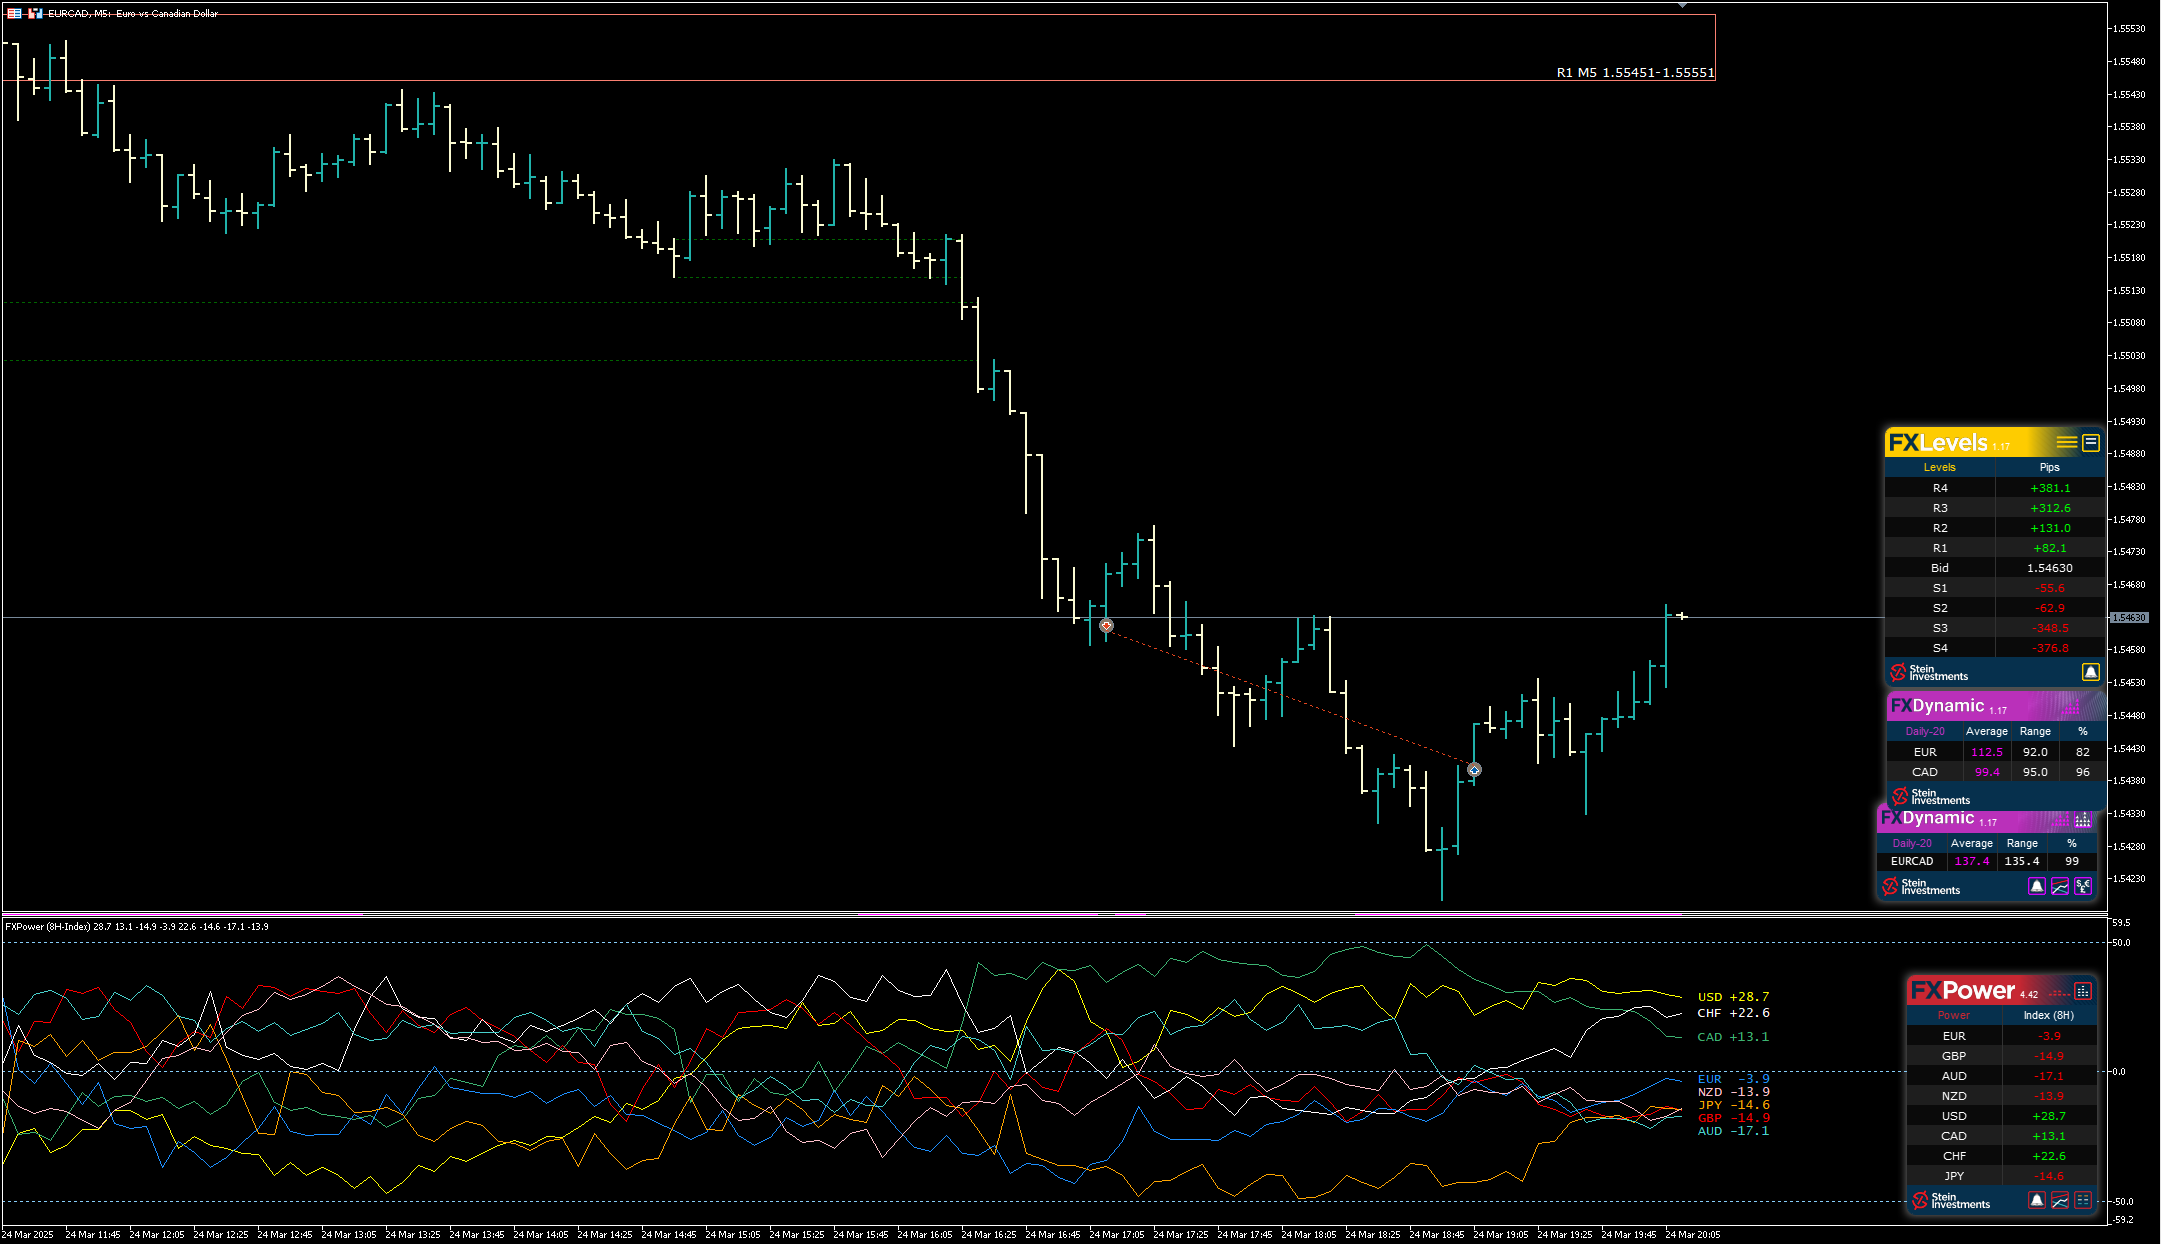
Task: Click the USD row in FXPower panel
Action: [x=1954, y=1116]
